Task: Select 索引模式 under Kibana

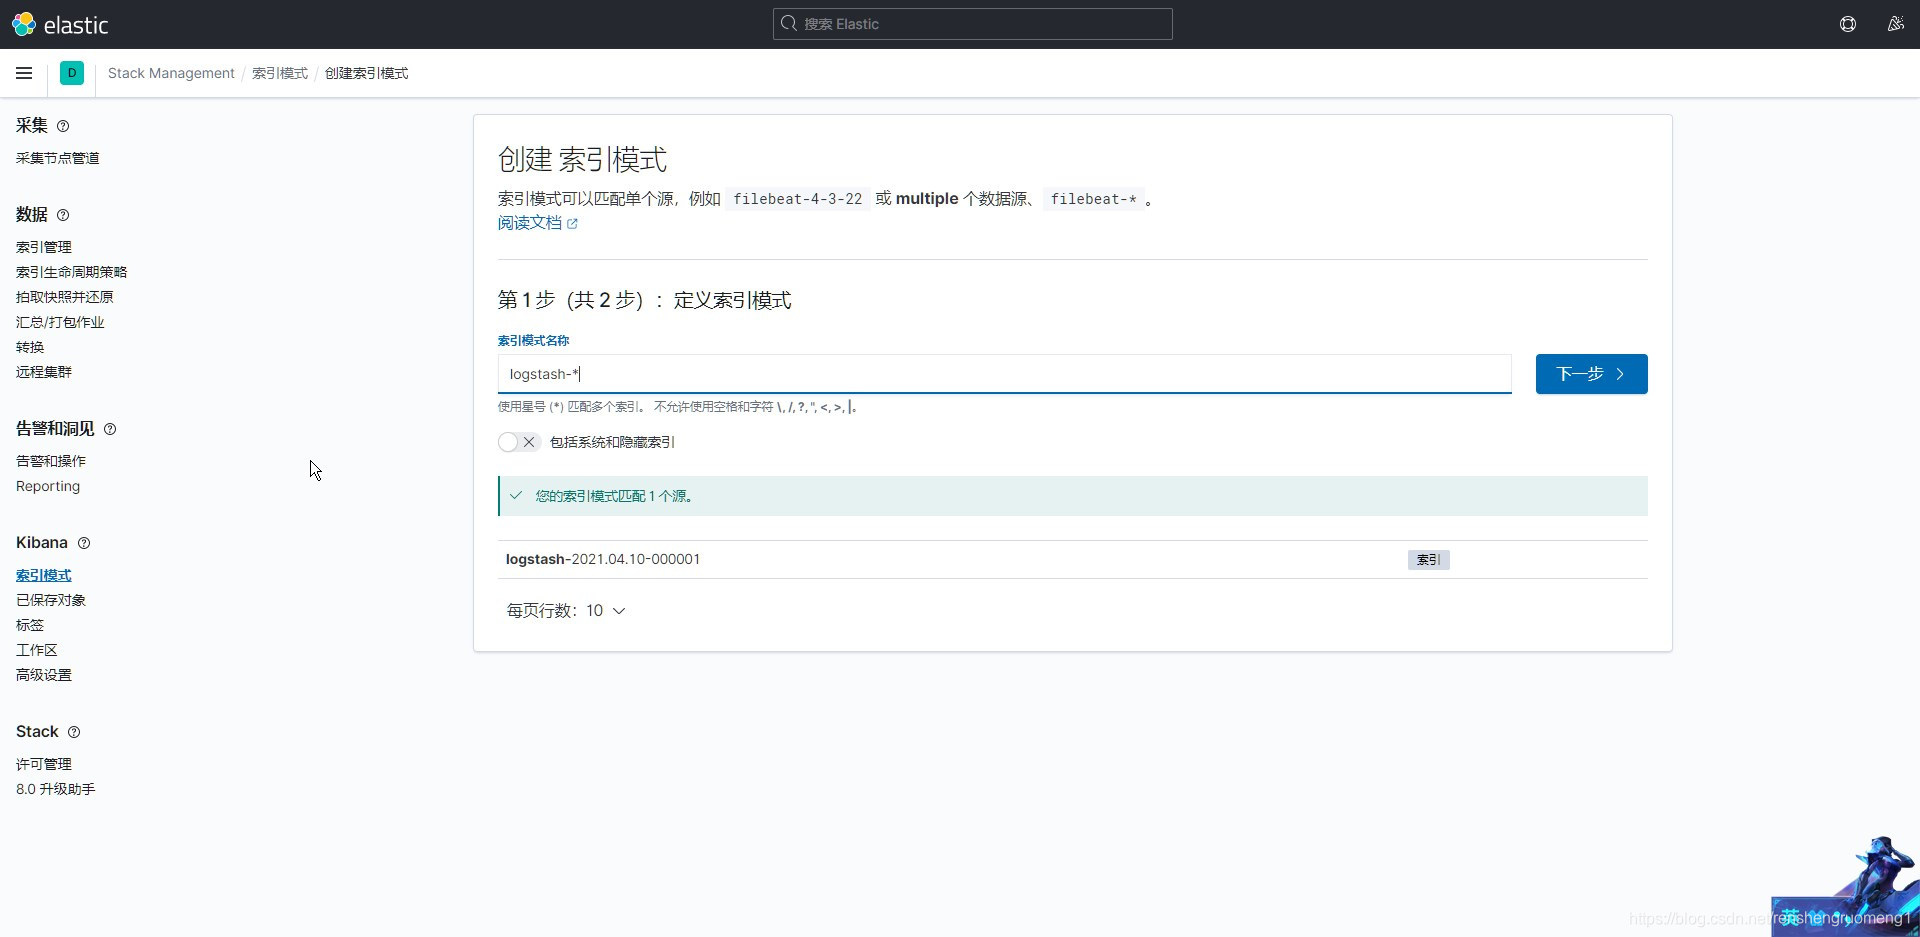Action: (x=44, y=575)
